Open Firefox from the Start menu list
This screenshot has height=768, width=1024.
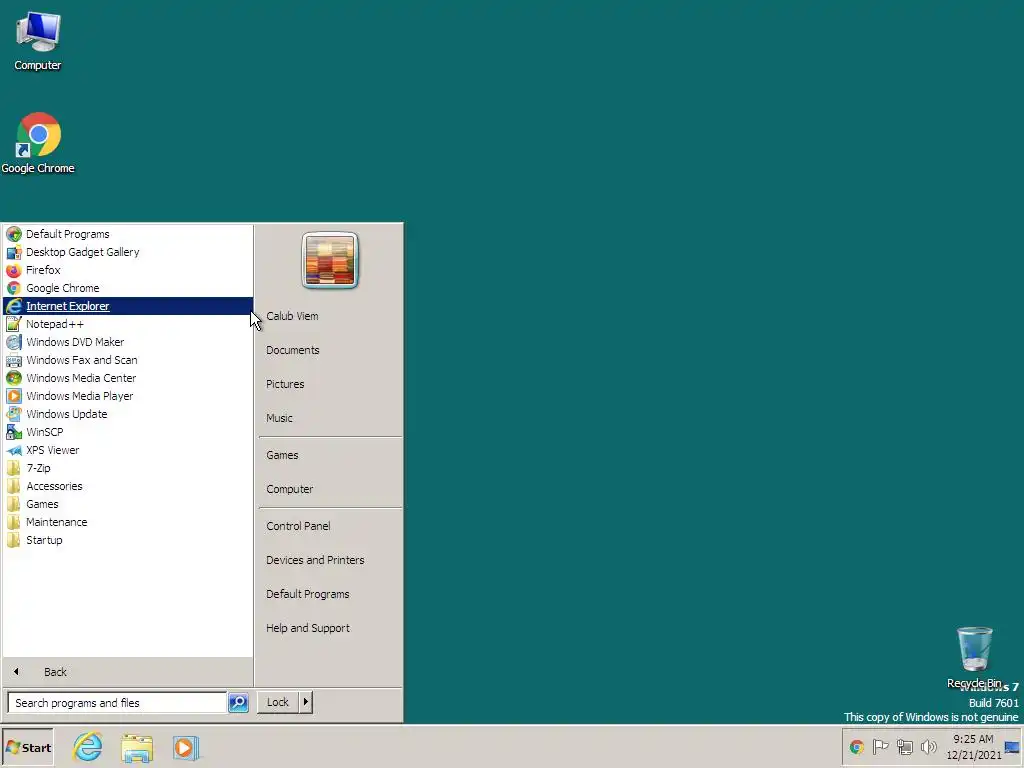128,270
